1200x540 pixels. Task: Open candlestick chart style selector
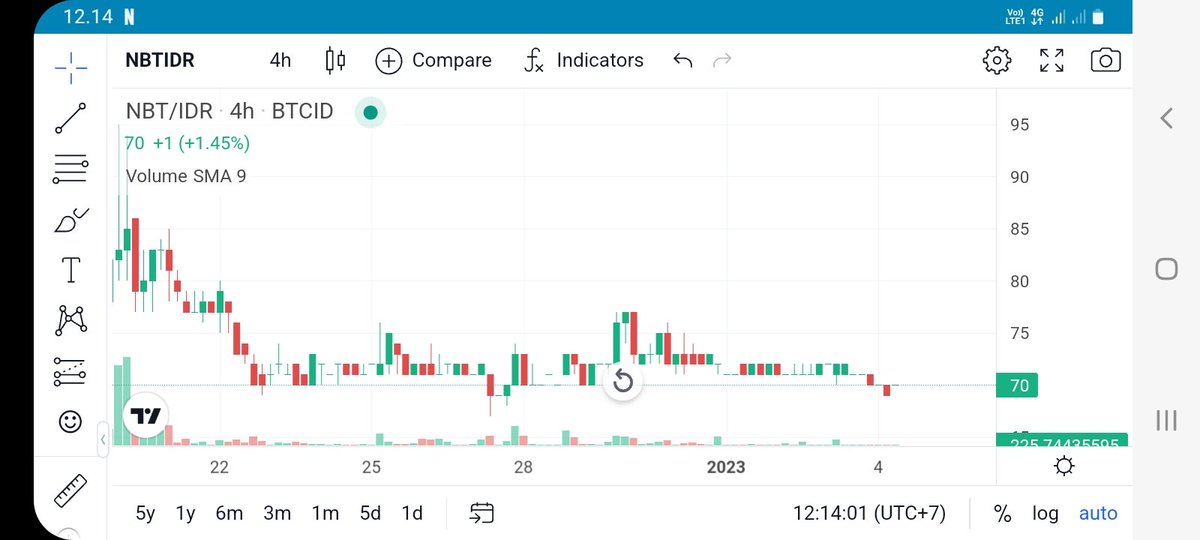point(335,60)
